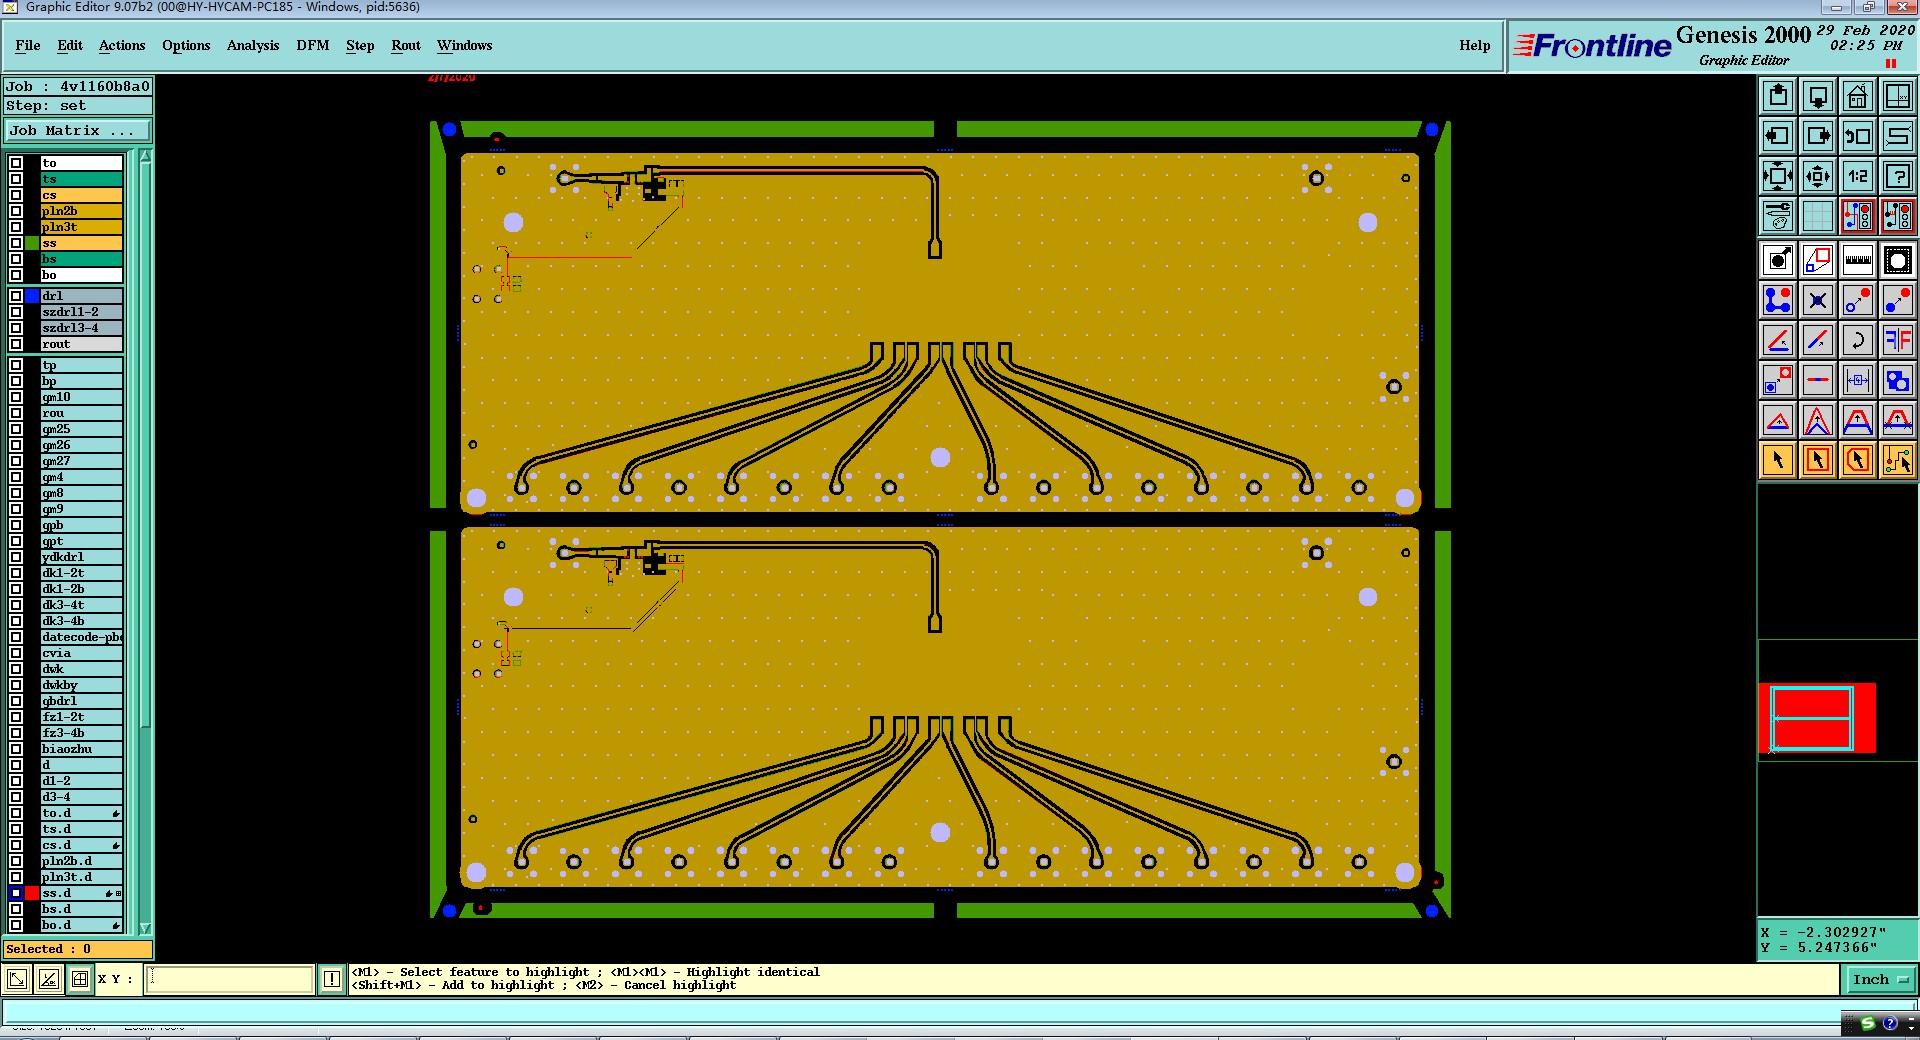Click the pan down arrow tool
This screenshot has width=1920, height=1040.
tap(1818, 96)
